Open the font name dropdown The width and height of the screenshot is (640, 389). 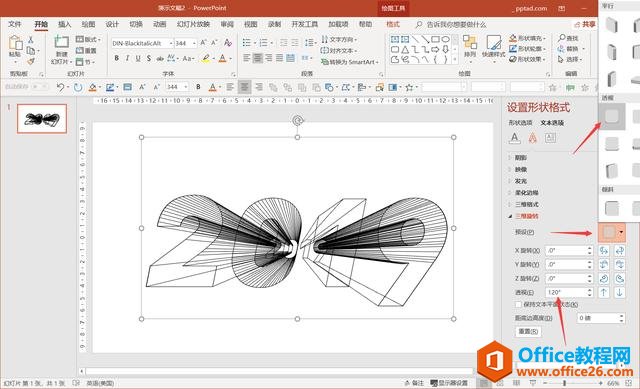click(142, 43)
